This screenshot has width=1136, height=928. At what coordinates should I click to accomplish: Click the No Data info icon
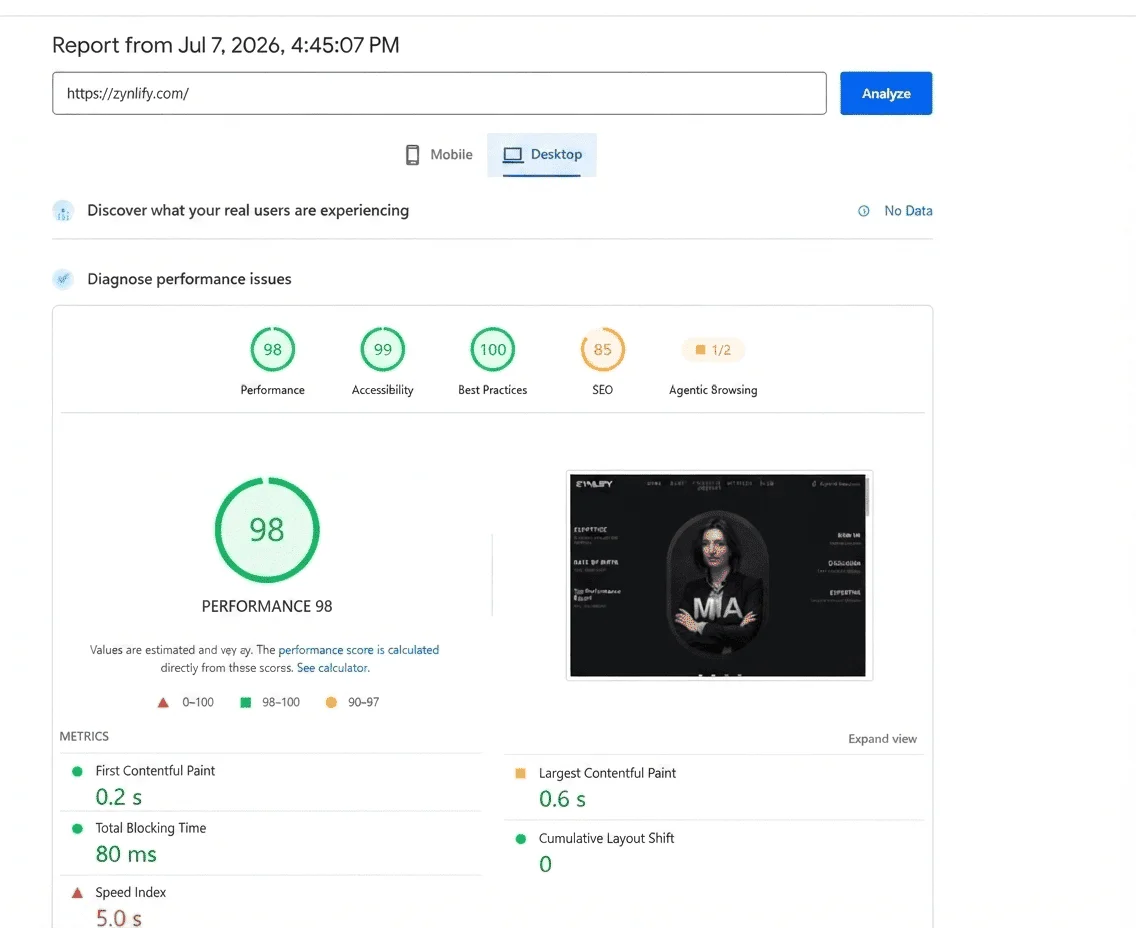pos(864,211)
